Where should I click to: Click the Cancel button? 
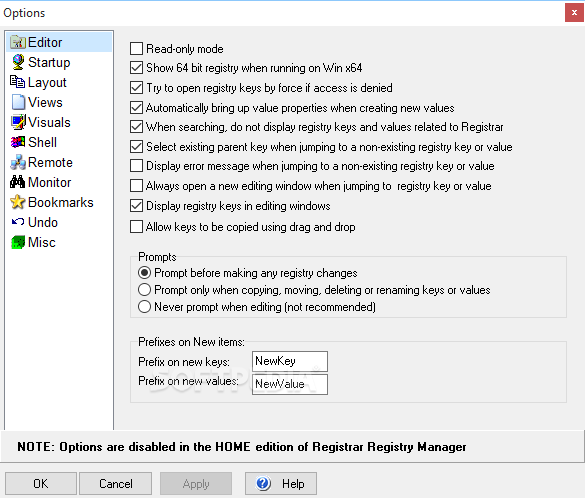coord(116,483)
